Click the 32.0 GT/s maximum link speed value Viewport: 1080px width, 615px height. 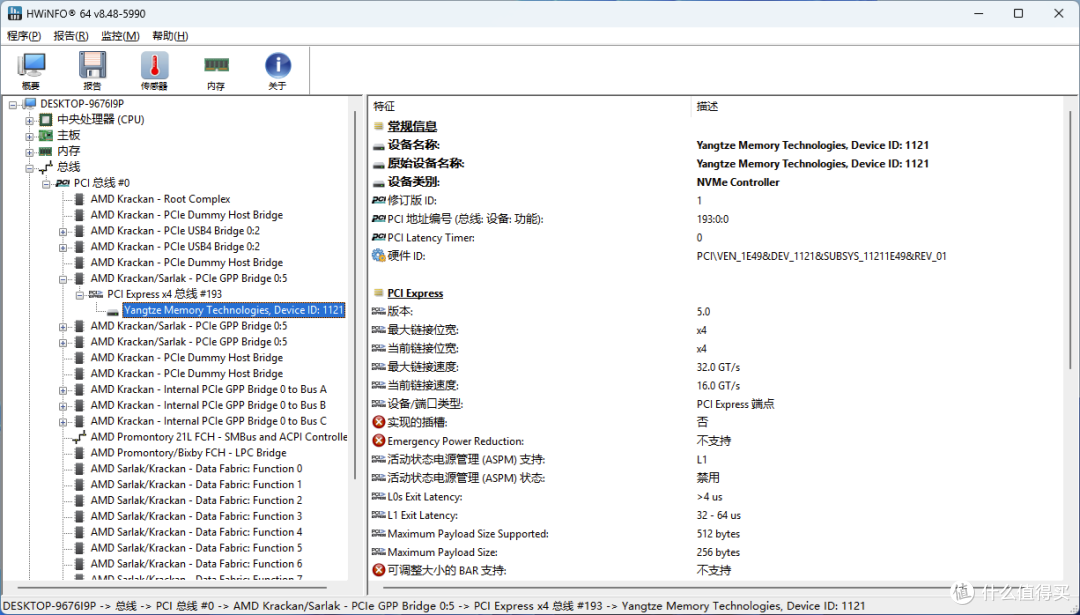718,367
